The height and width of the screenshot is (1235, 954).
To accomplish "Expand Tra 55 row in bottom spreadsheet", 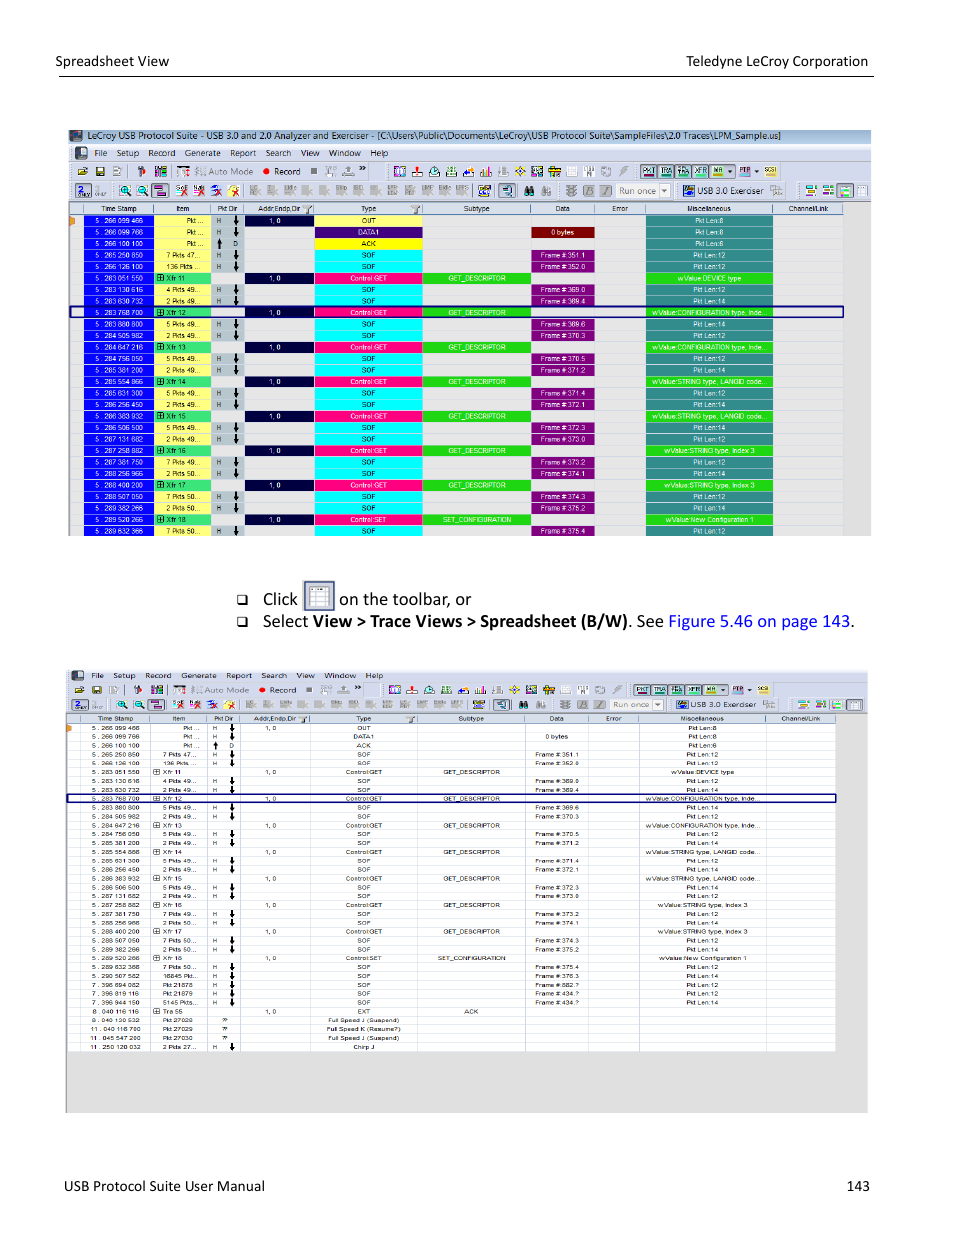I will 156,1011.
